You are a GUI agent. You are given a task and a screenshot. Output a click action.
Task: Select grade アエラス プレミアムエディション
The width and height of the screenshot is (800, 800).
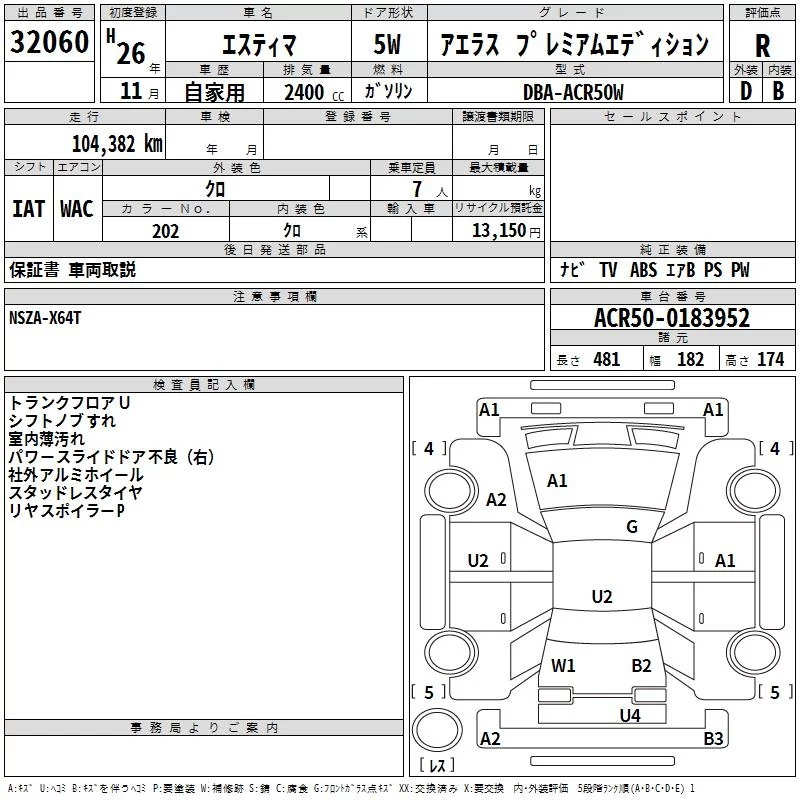(x=574, y=44)
